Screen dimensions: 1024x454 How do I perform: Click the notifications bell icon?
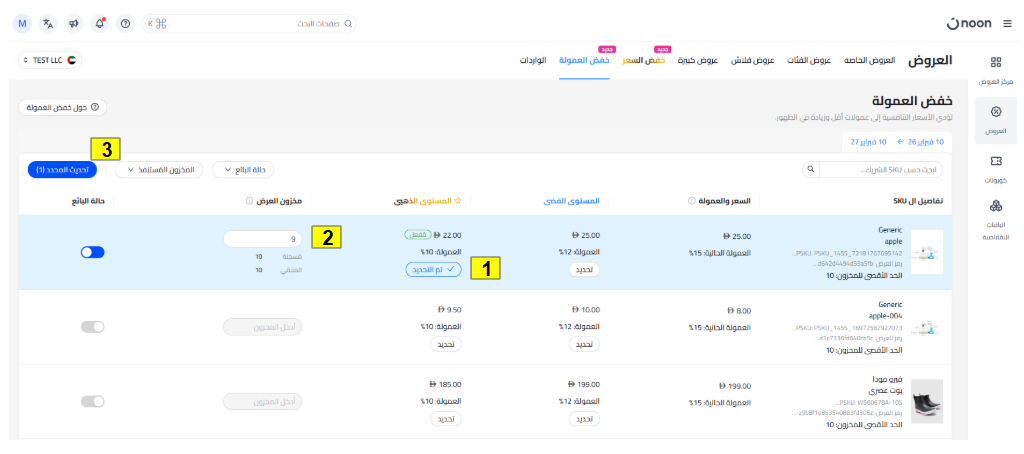click(99, 23)
